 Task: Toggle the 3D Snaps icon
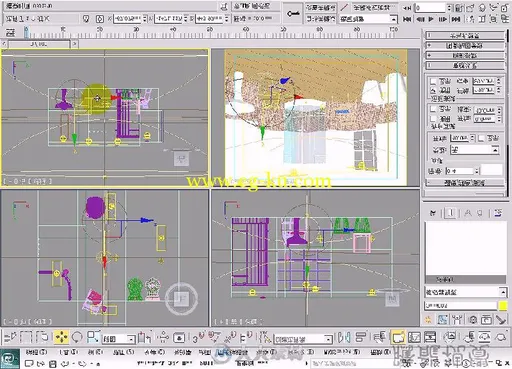(x=198, y=337)
